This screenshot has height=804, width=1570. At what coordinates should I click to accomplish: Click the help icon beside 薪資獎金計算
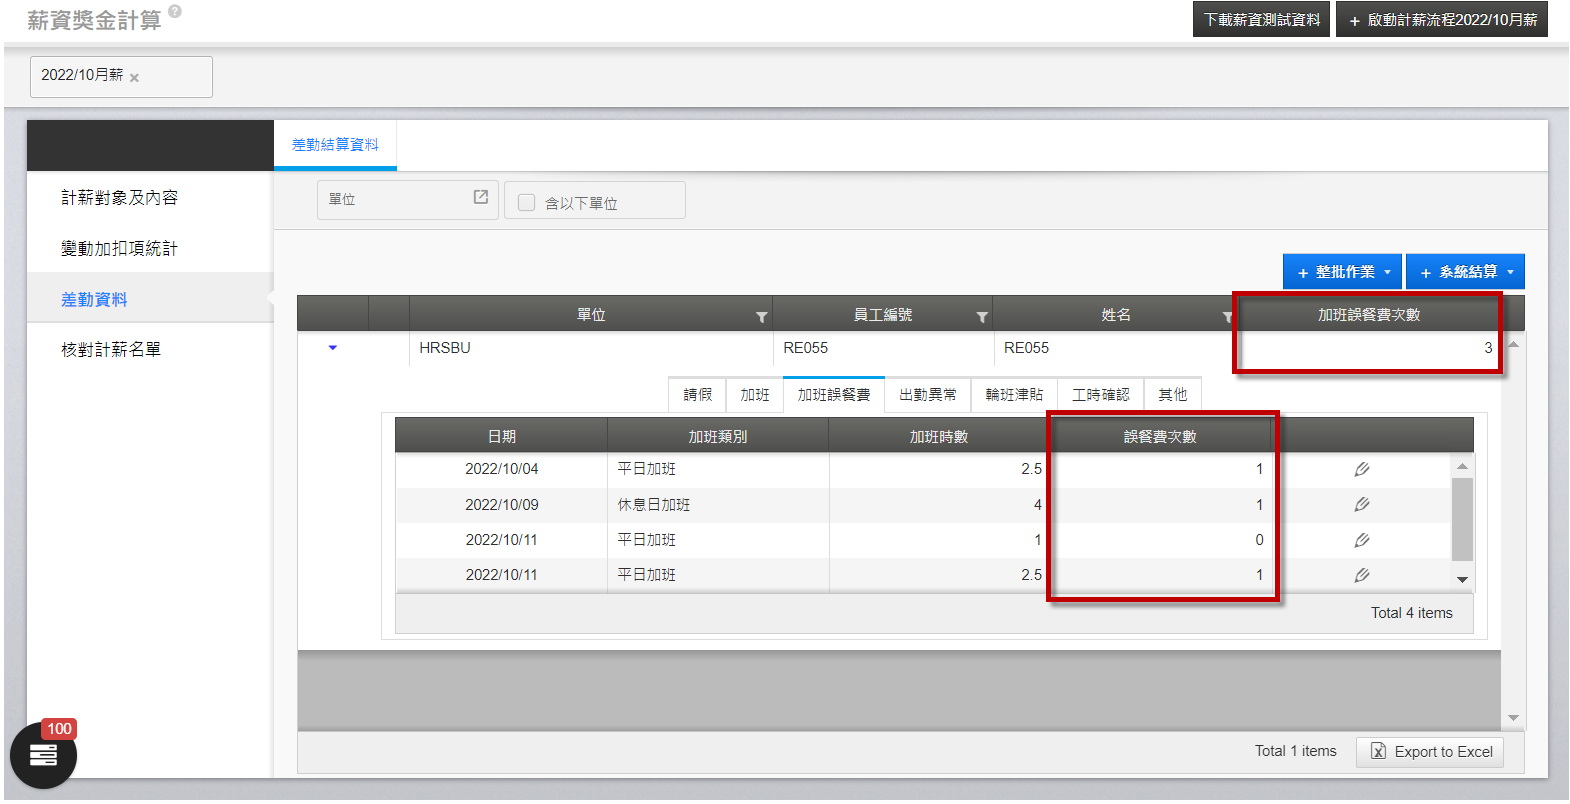175,12
